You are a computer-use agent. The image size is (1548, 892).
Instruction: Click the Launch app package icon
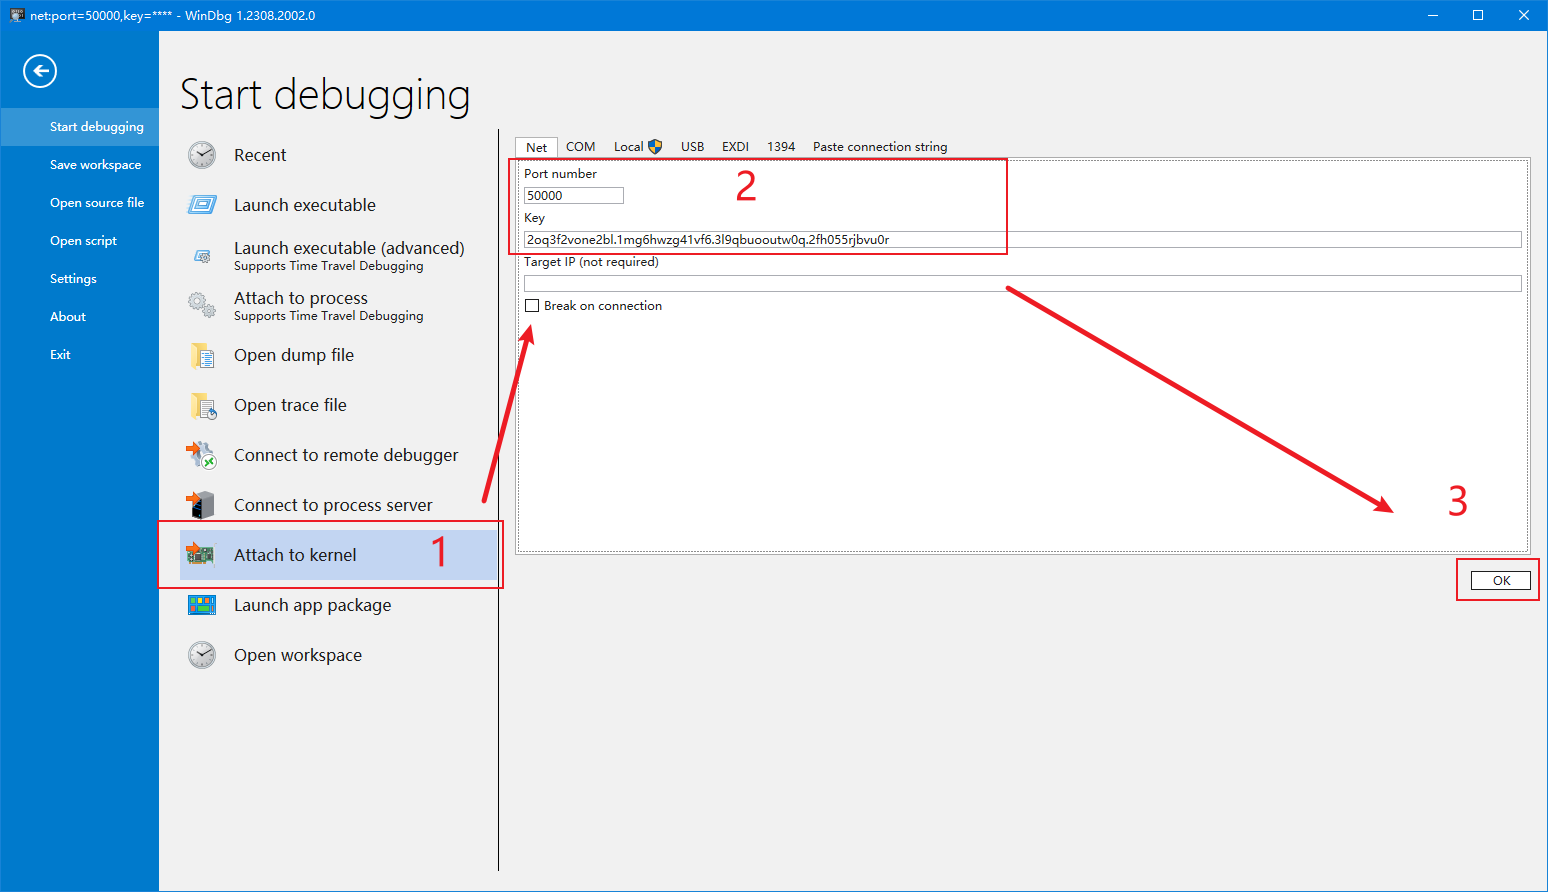pos(202,605)
